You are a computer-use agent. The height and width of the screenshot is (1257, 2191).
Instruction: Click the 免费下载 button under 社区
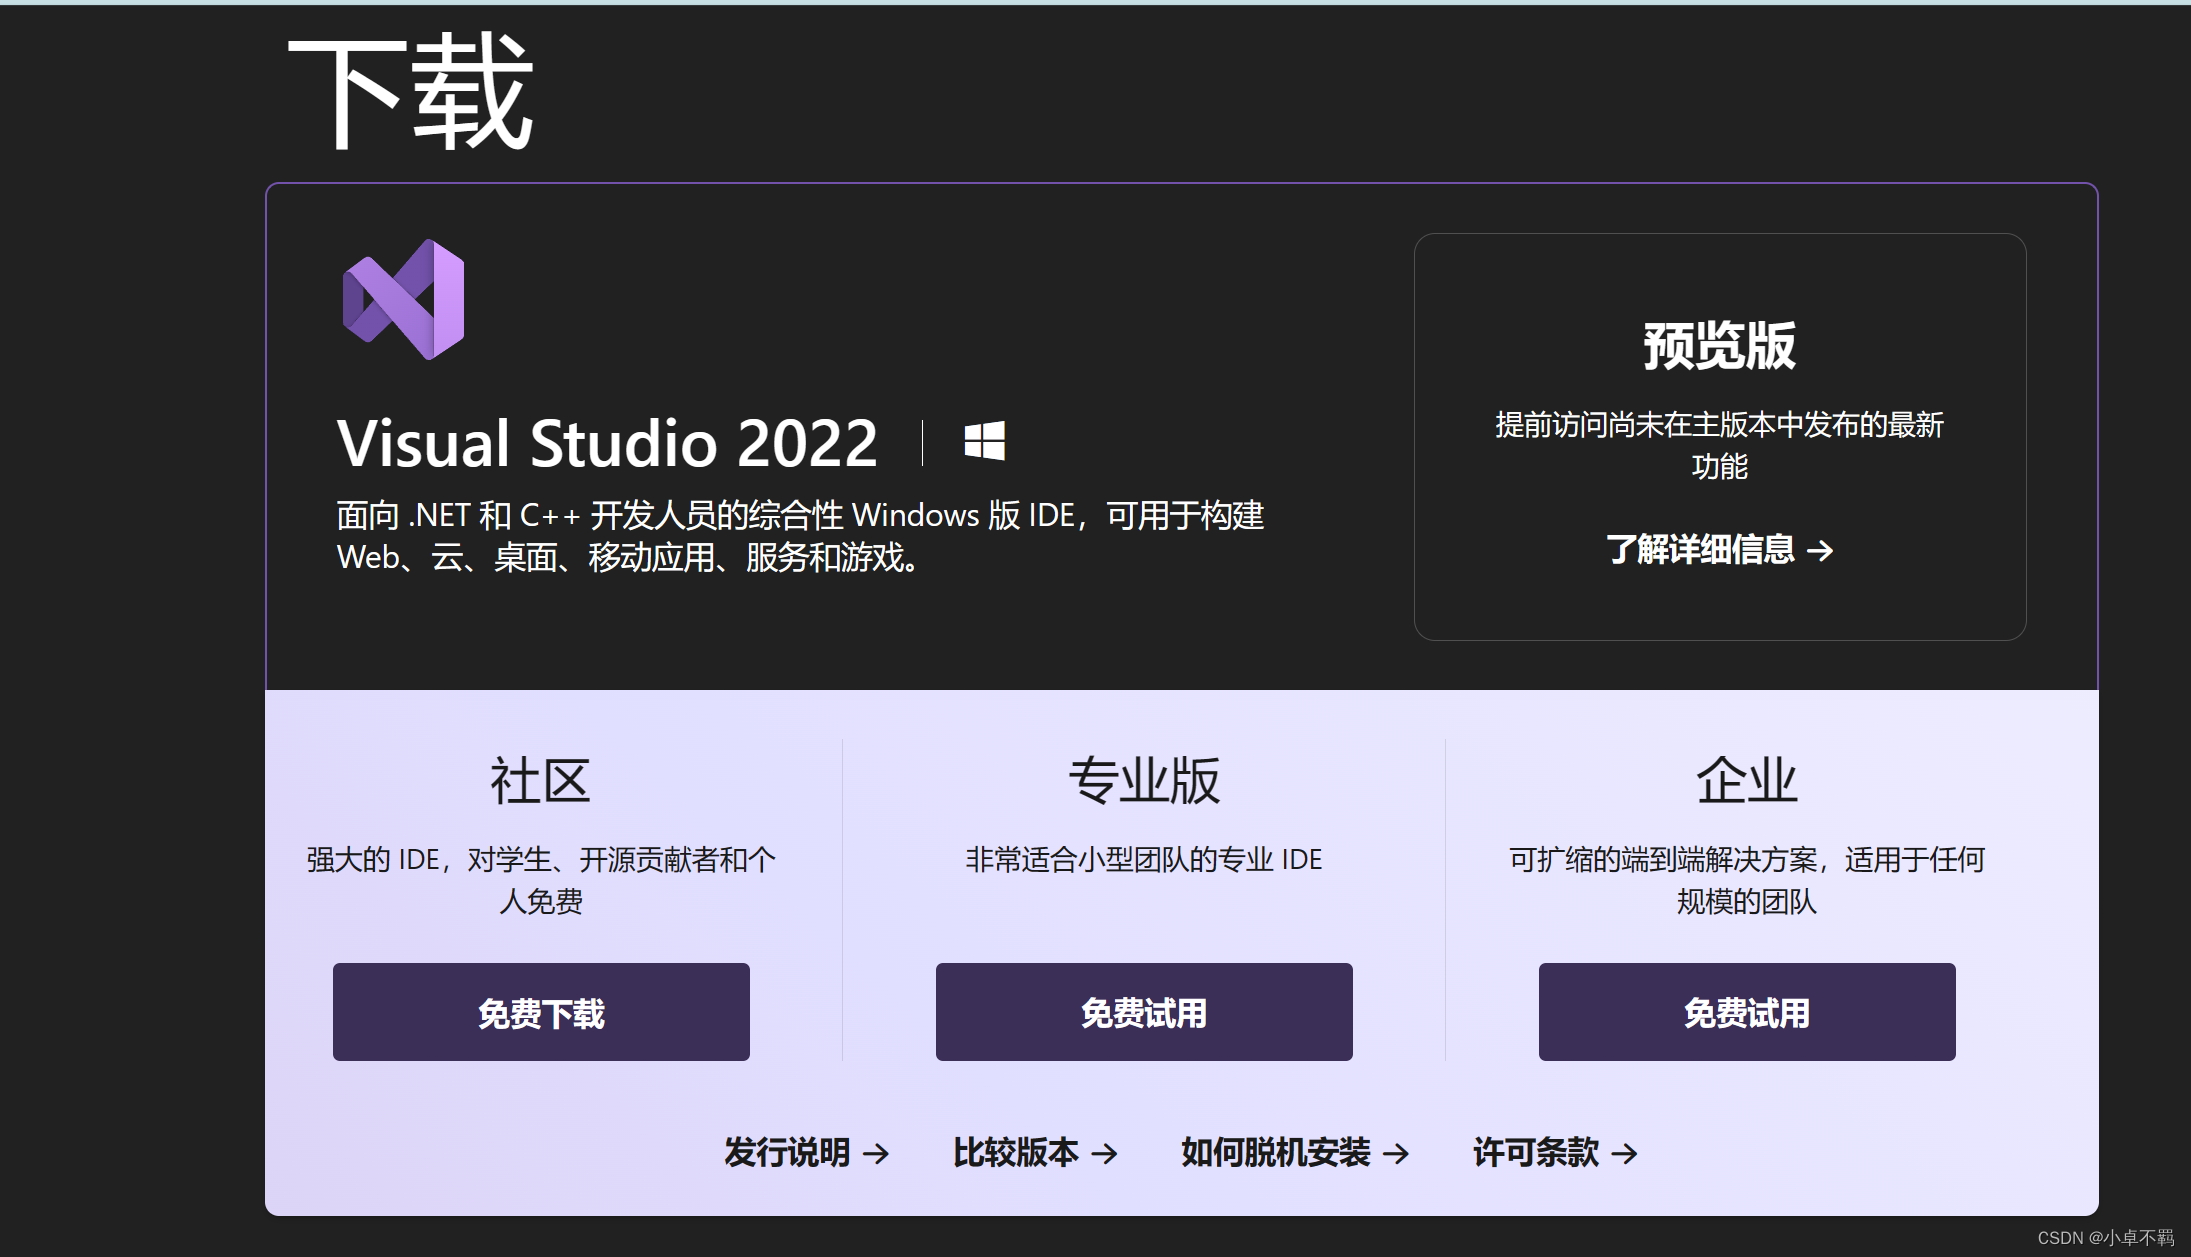[x=541, y=1012]
